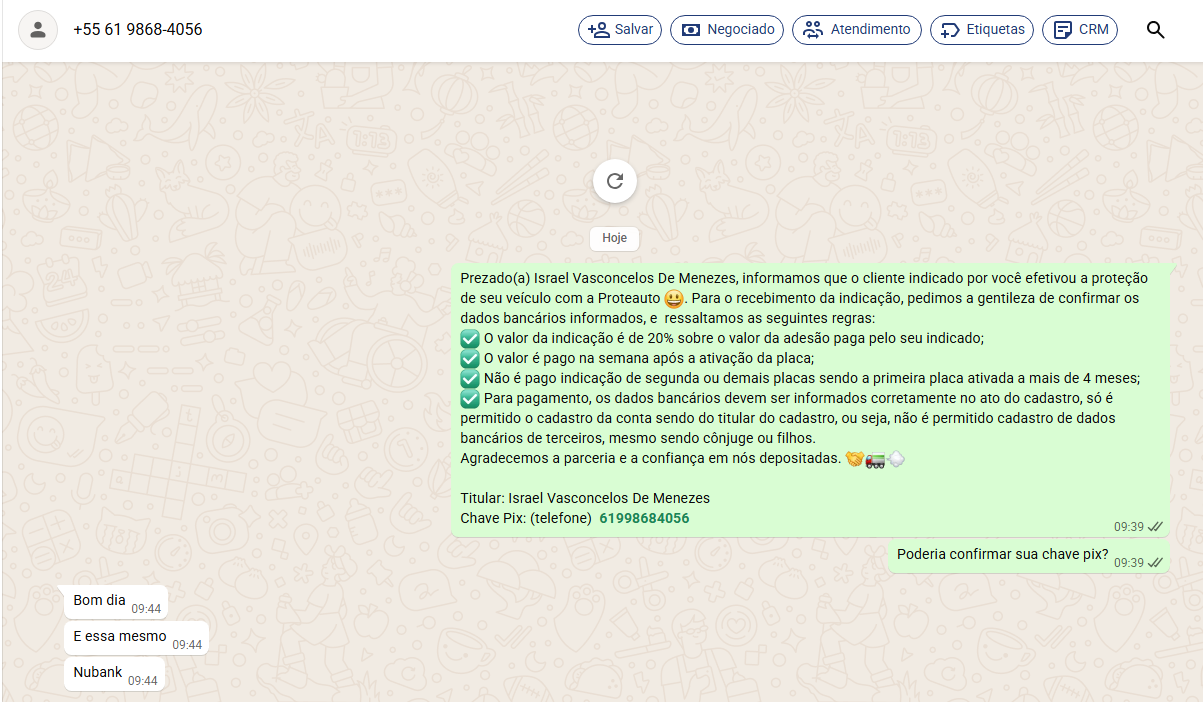Image resolution: width=1203 pixels, height=702 pixels.
Task: Mark the chat as Negociado
Action: pos(727,30)
